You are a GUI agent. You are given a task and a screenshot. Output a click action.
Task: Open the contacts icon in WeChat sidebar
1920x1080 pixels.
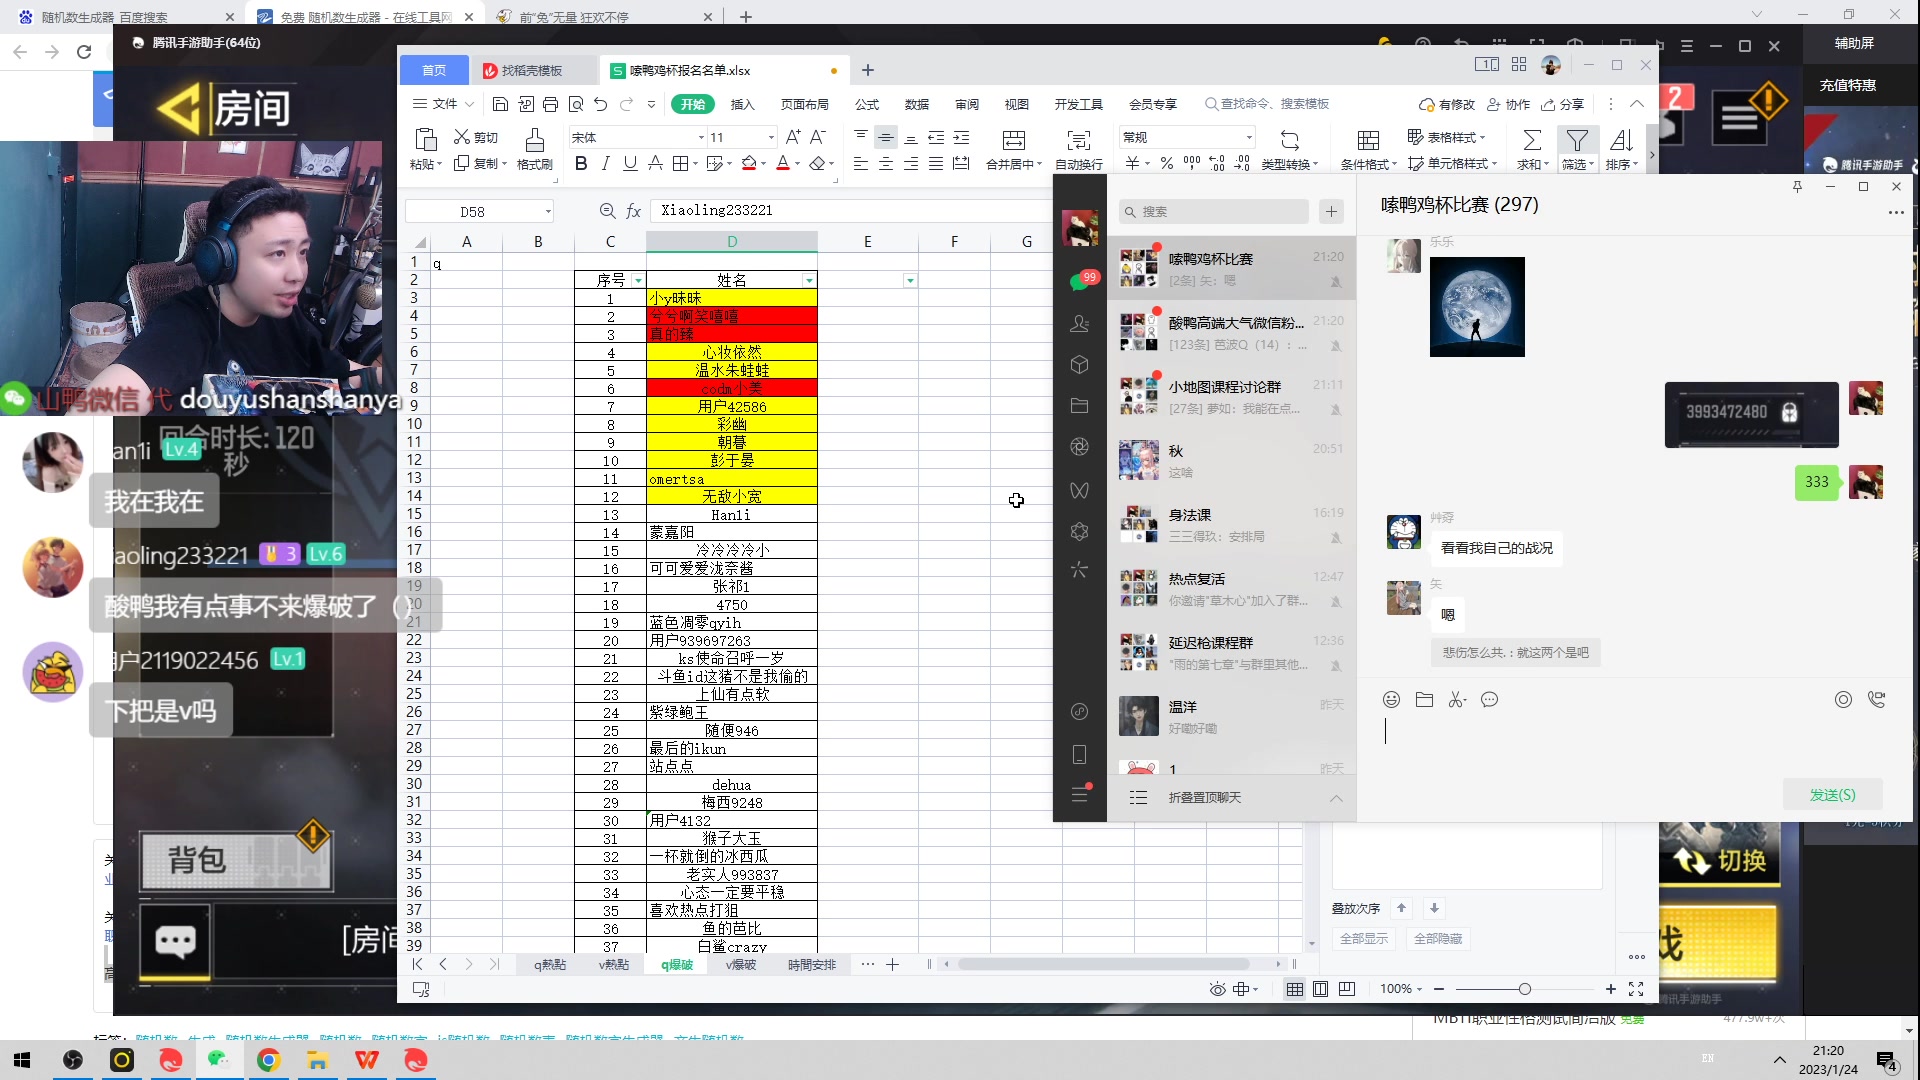point(1079,324)
